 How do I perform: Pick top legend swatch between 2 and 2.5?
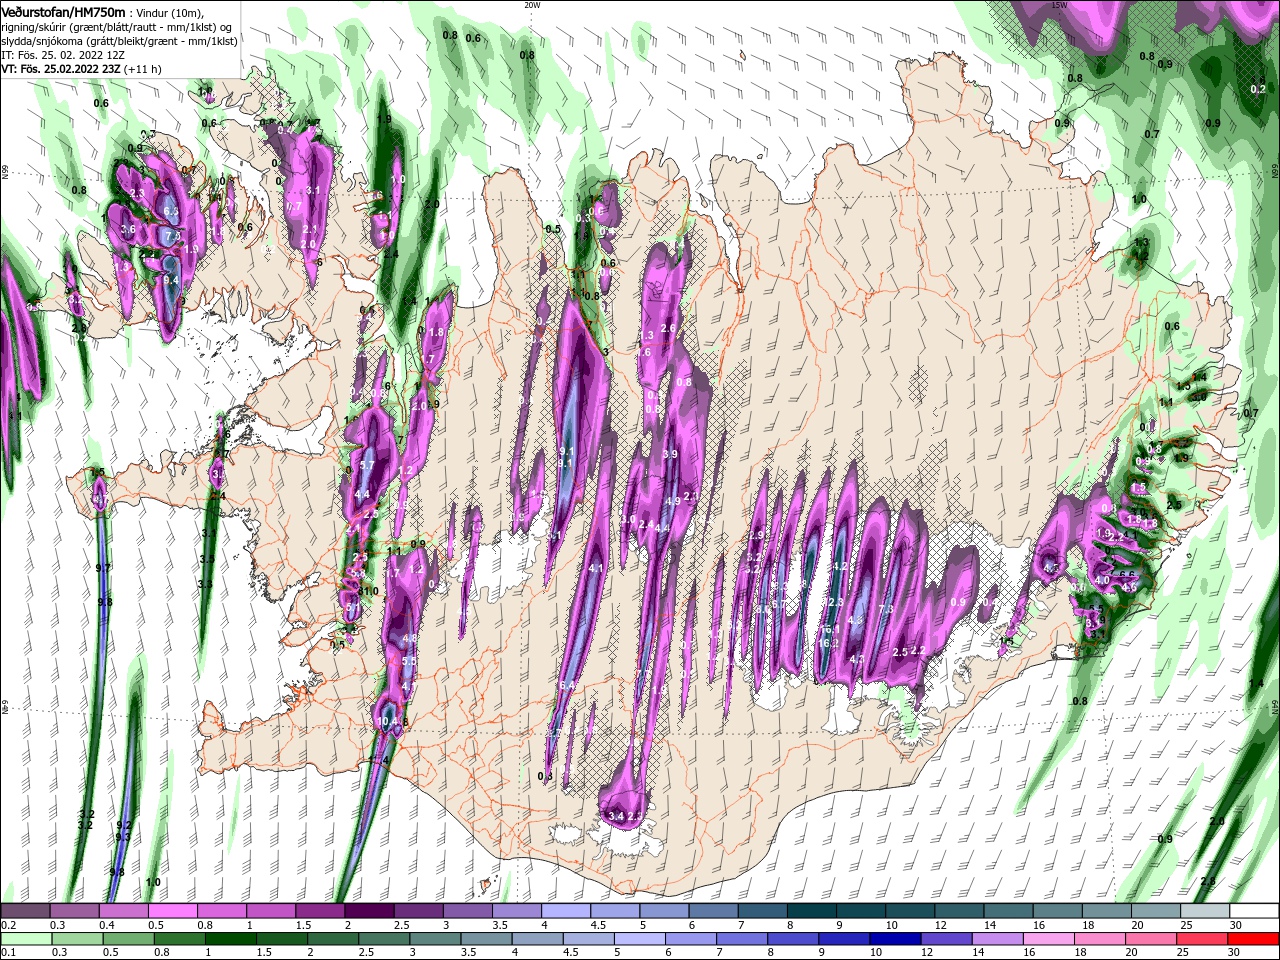[x=369, y=911]
